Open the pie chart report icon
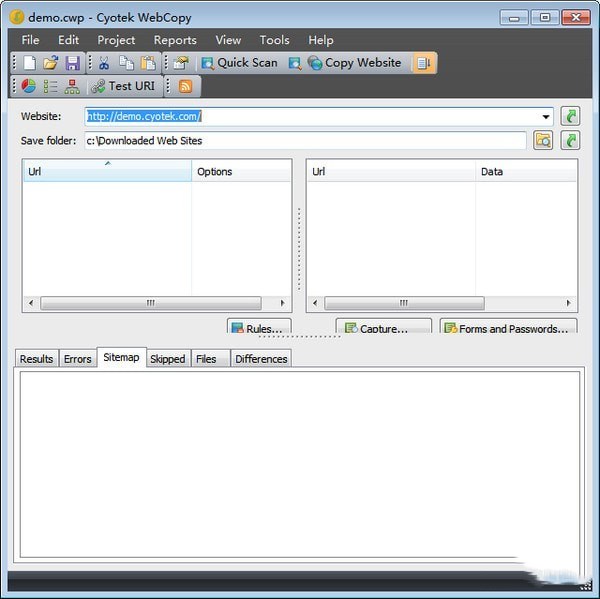Image resolution: width=600 pixels, height=599 pixels. tap(28, 86)
